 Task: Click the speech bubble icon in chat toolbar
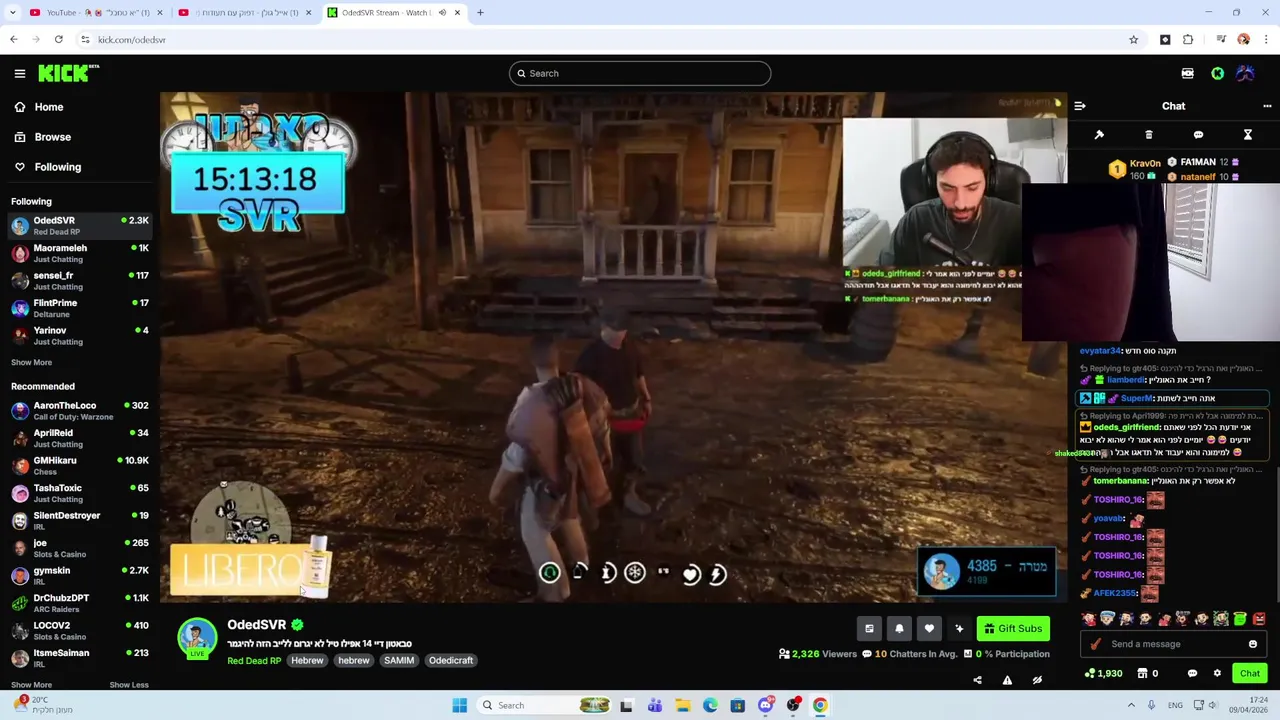(1198, 135)
